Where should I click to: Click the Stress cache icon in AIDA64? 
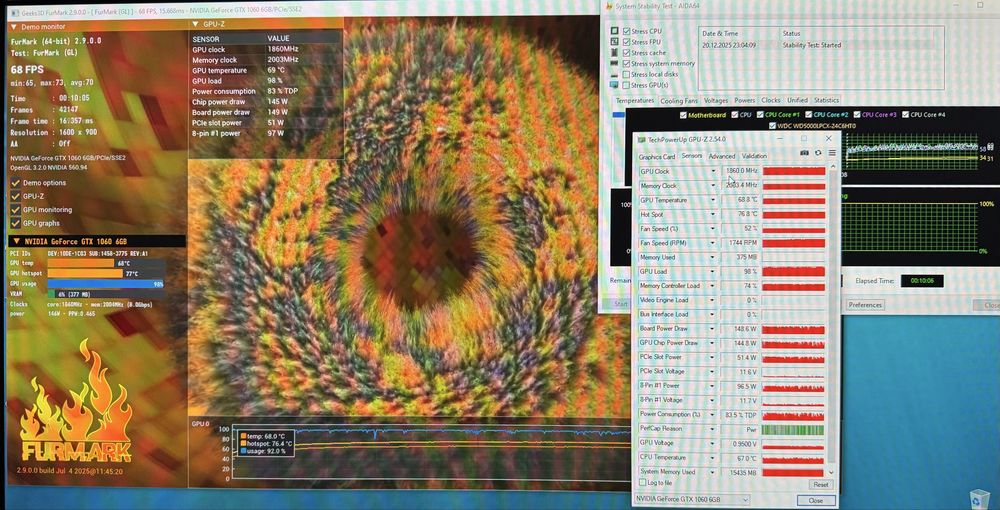[614, 52]
